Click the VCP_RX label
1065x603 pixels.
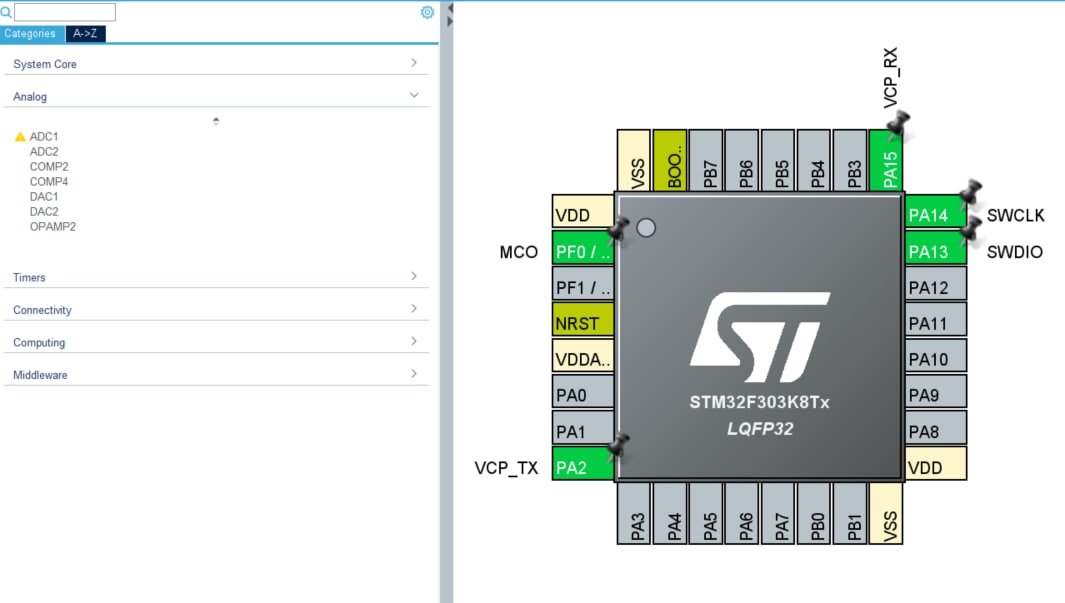coord(890,77)
